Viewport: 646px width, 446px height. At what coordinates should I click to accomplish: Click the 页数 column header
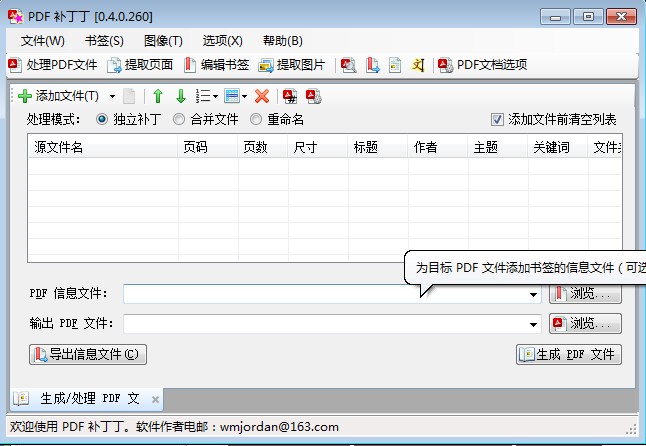click(262, 147)
